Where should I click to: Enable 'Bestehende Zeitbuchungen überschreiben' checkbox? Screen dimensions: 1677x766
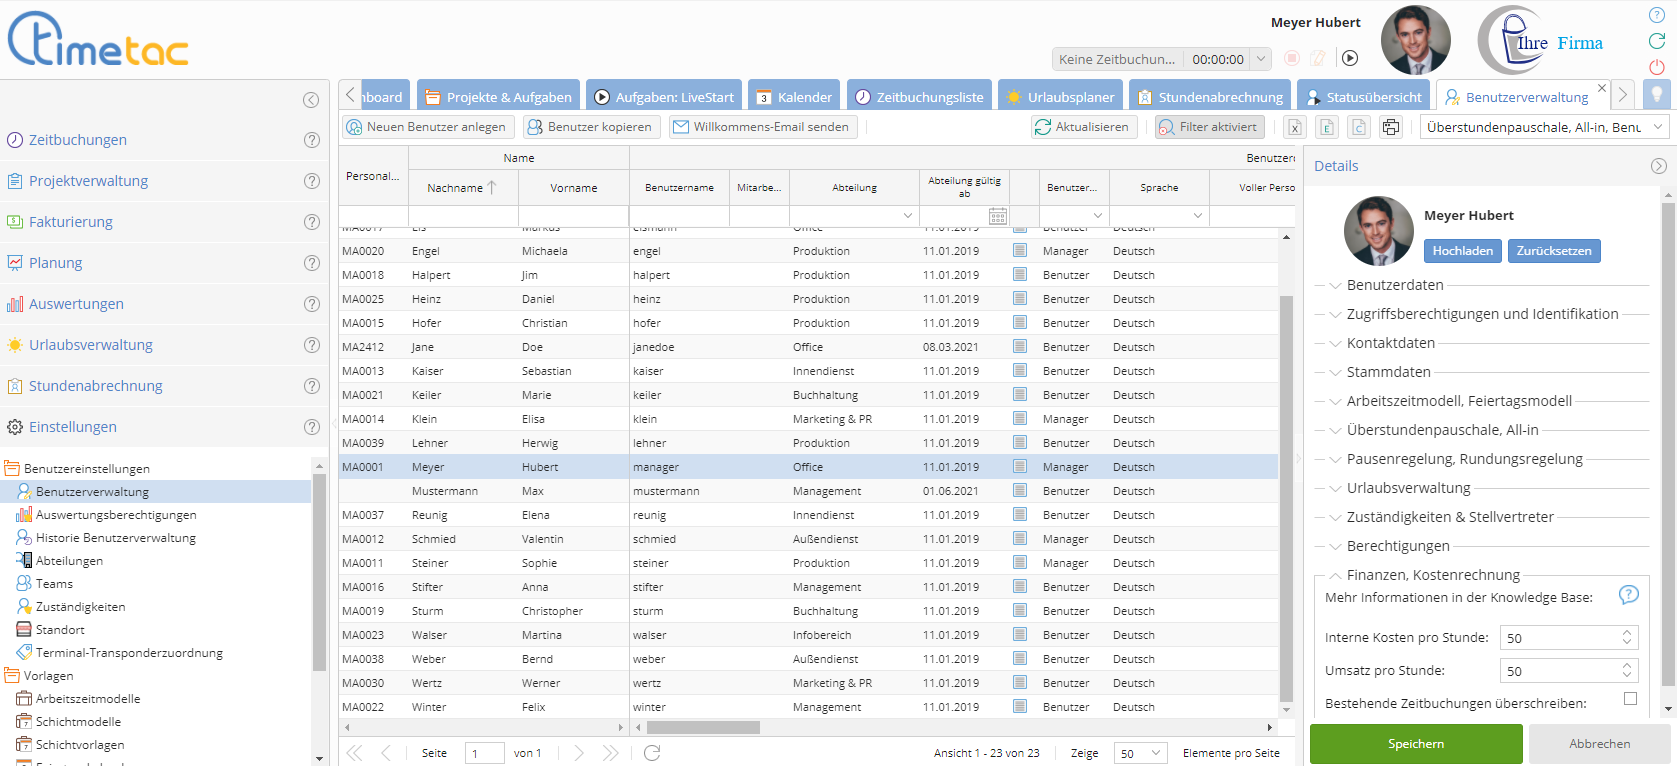pyautogui.click(x=1630, y=699)
